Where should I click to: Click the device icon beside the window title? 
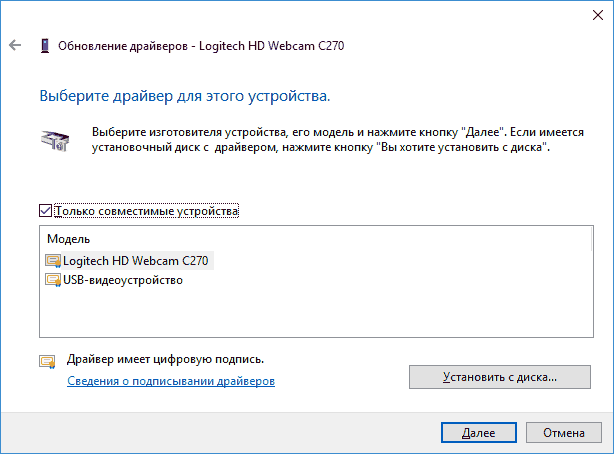tap(44, 46)
